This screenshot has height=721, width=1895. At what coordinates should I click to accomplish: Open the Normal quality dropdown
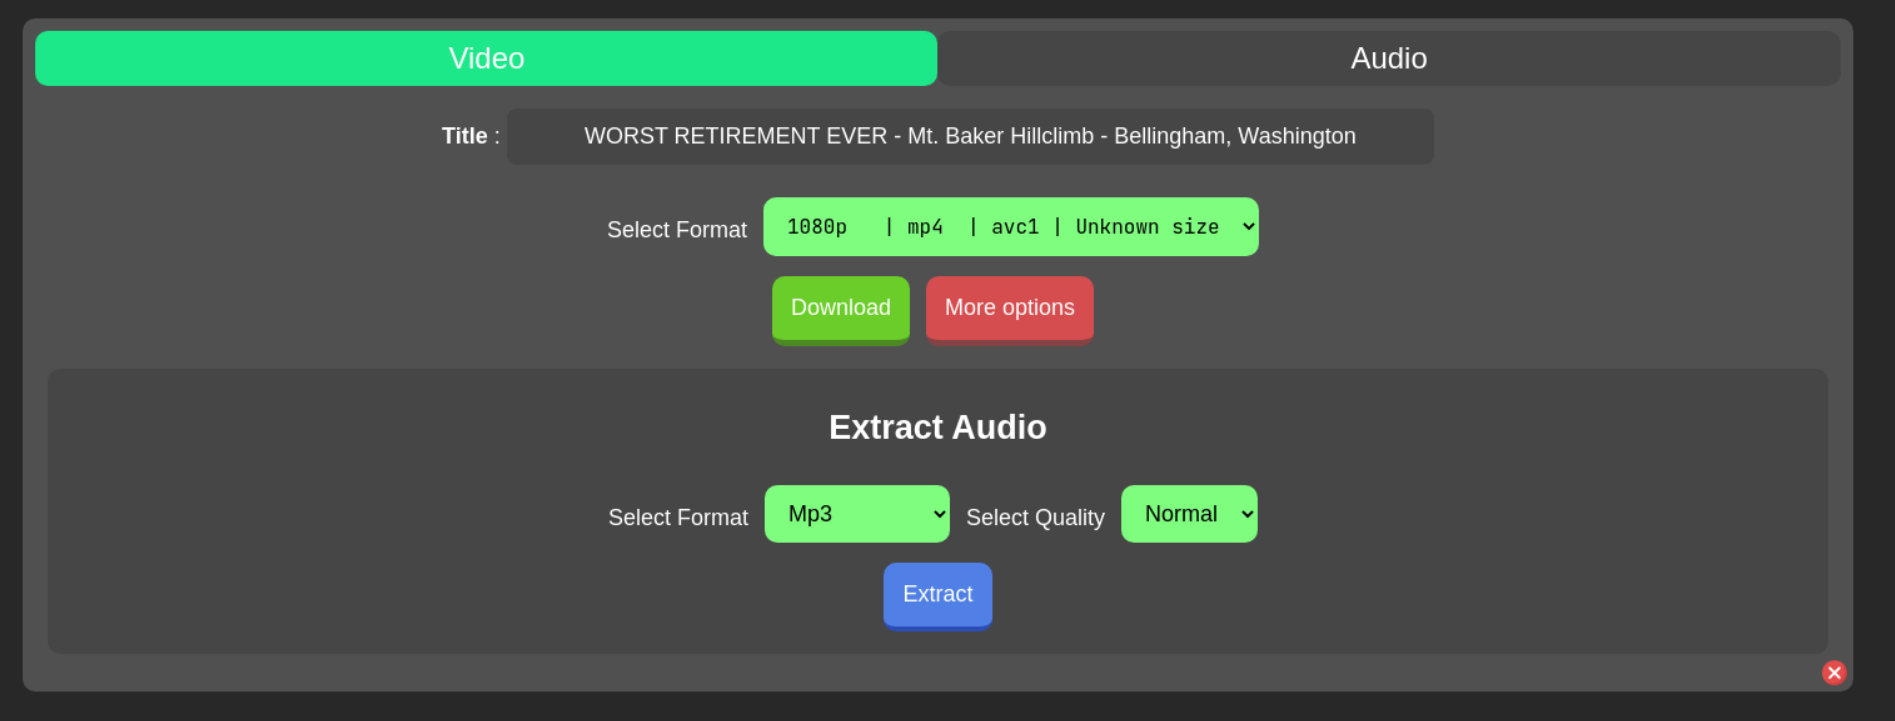(1187, 514)
